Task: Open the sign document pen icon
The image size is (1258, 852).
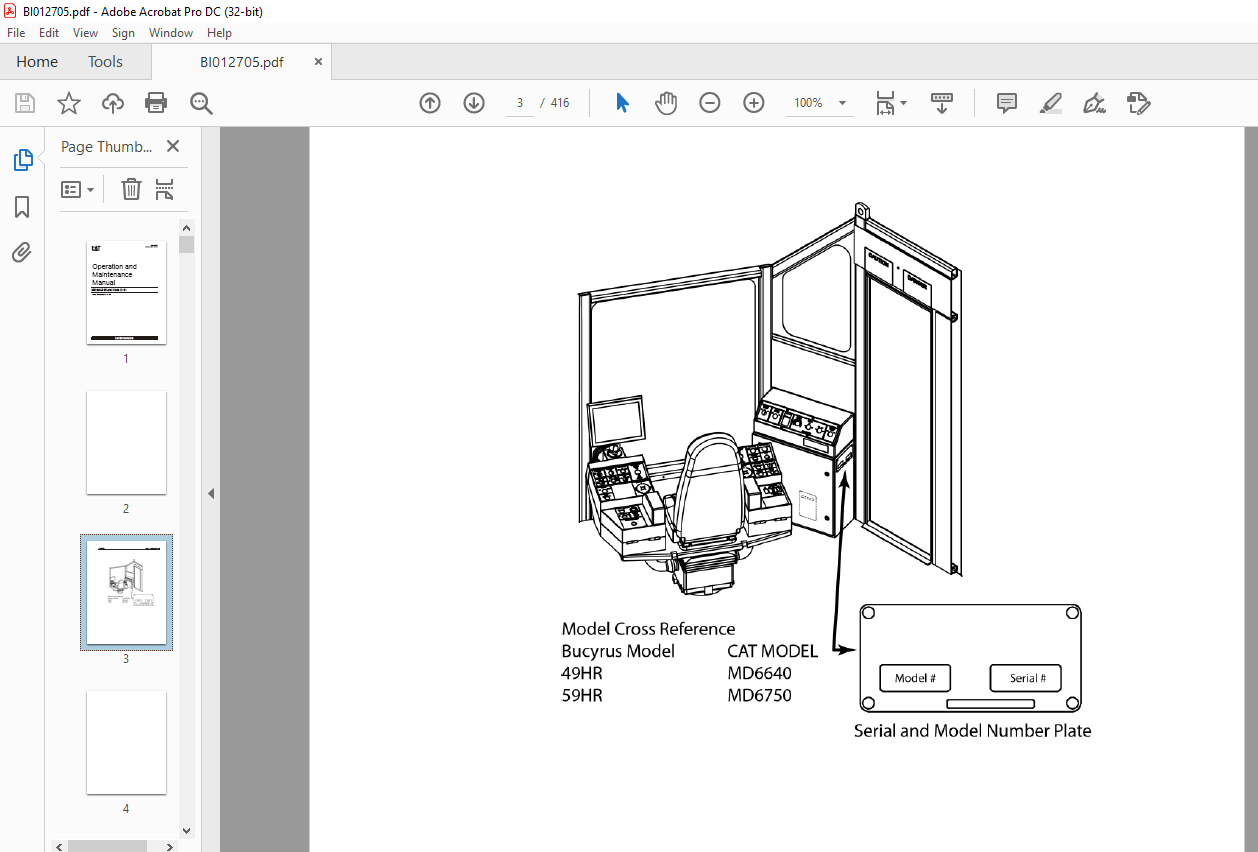Action: [x=1094, y=103]
